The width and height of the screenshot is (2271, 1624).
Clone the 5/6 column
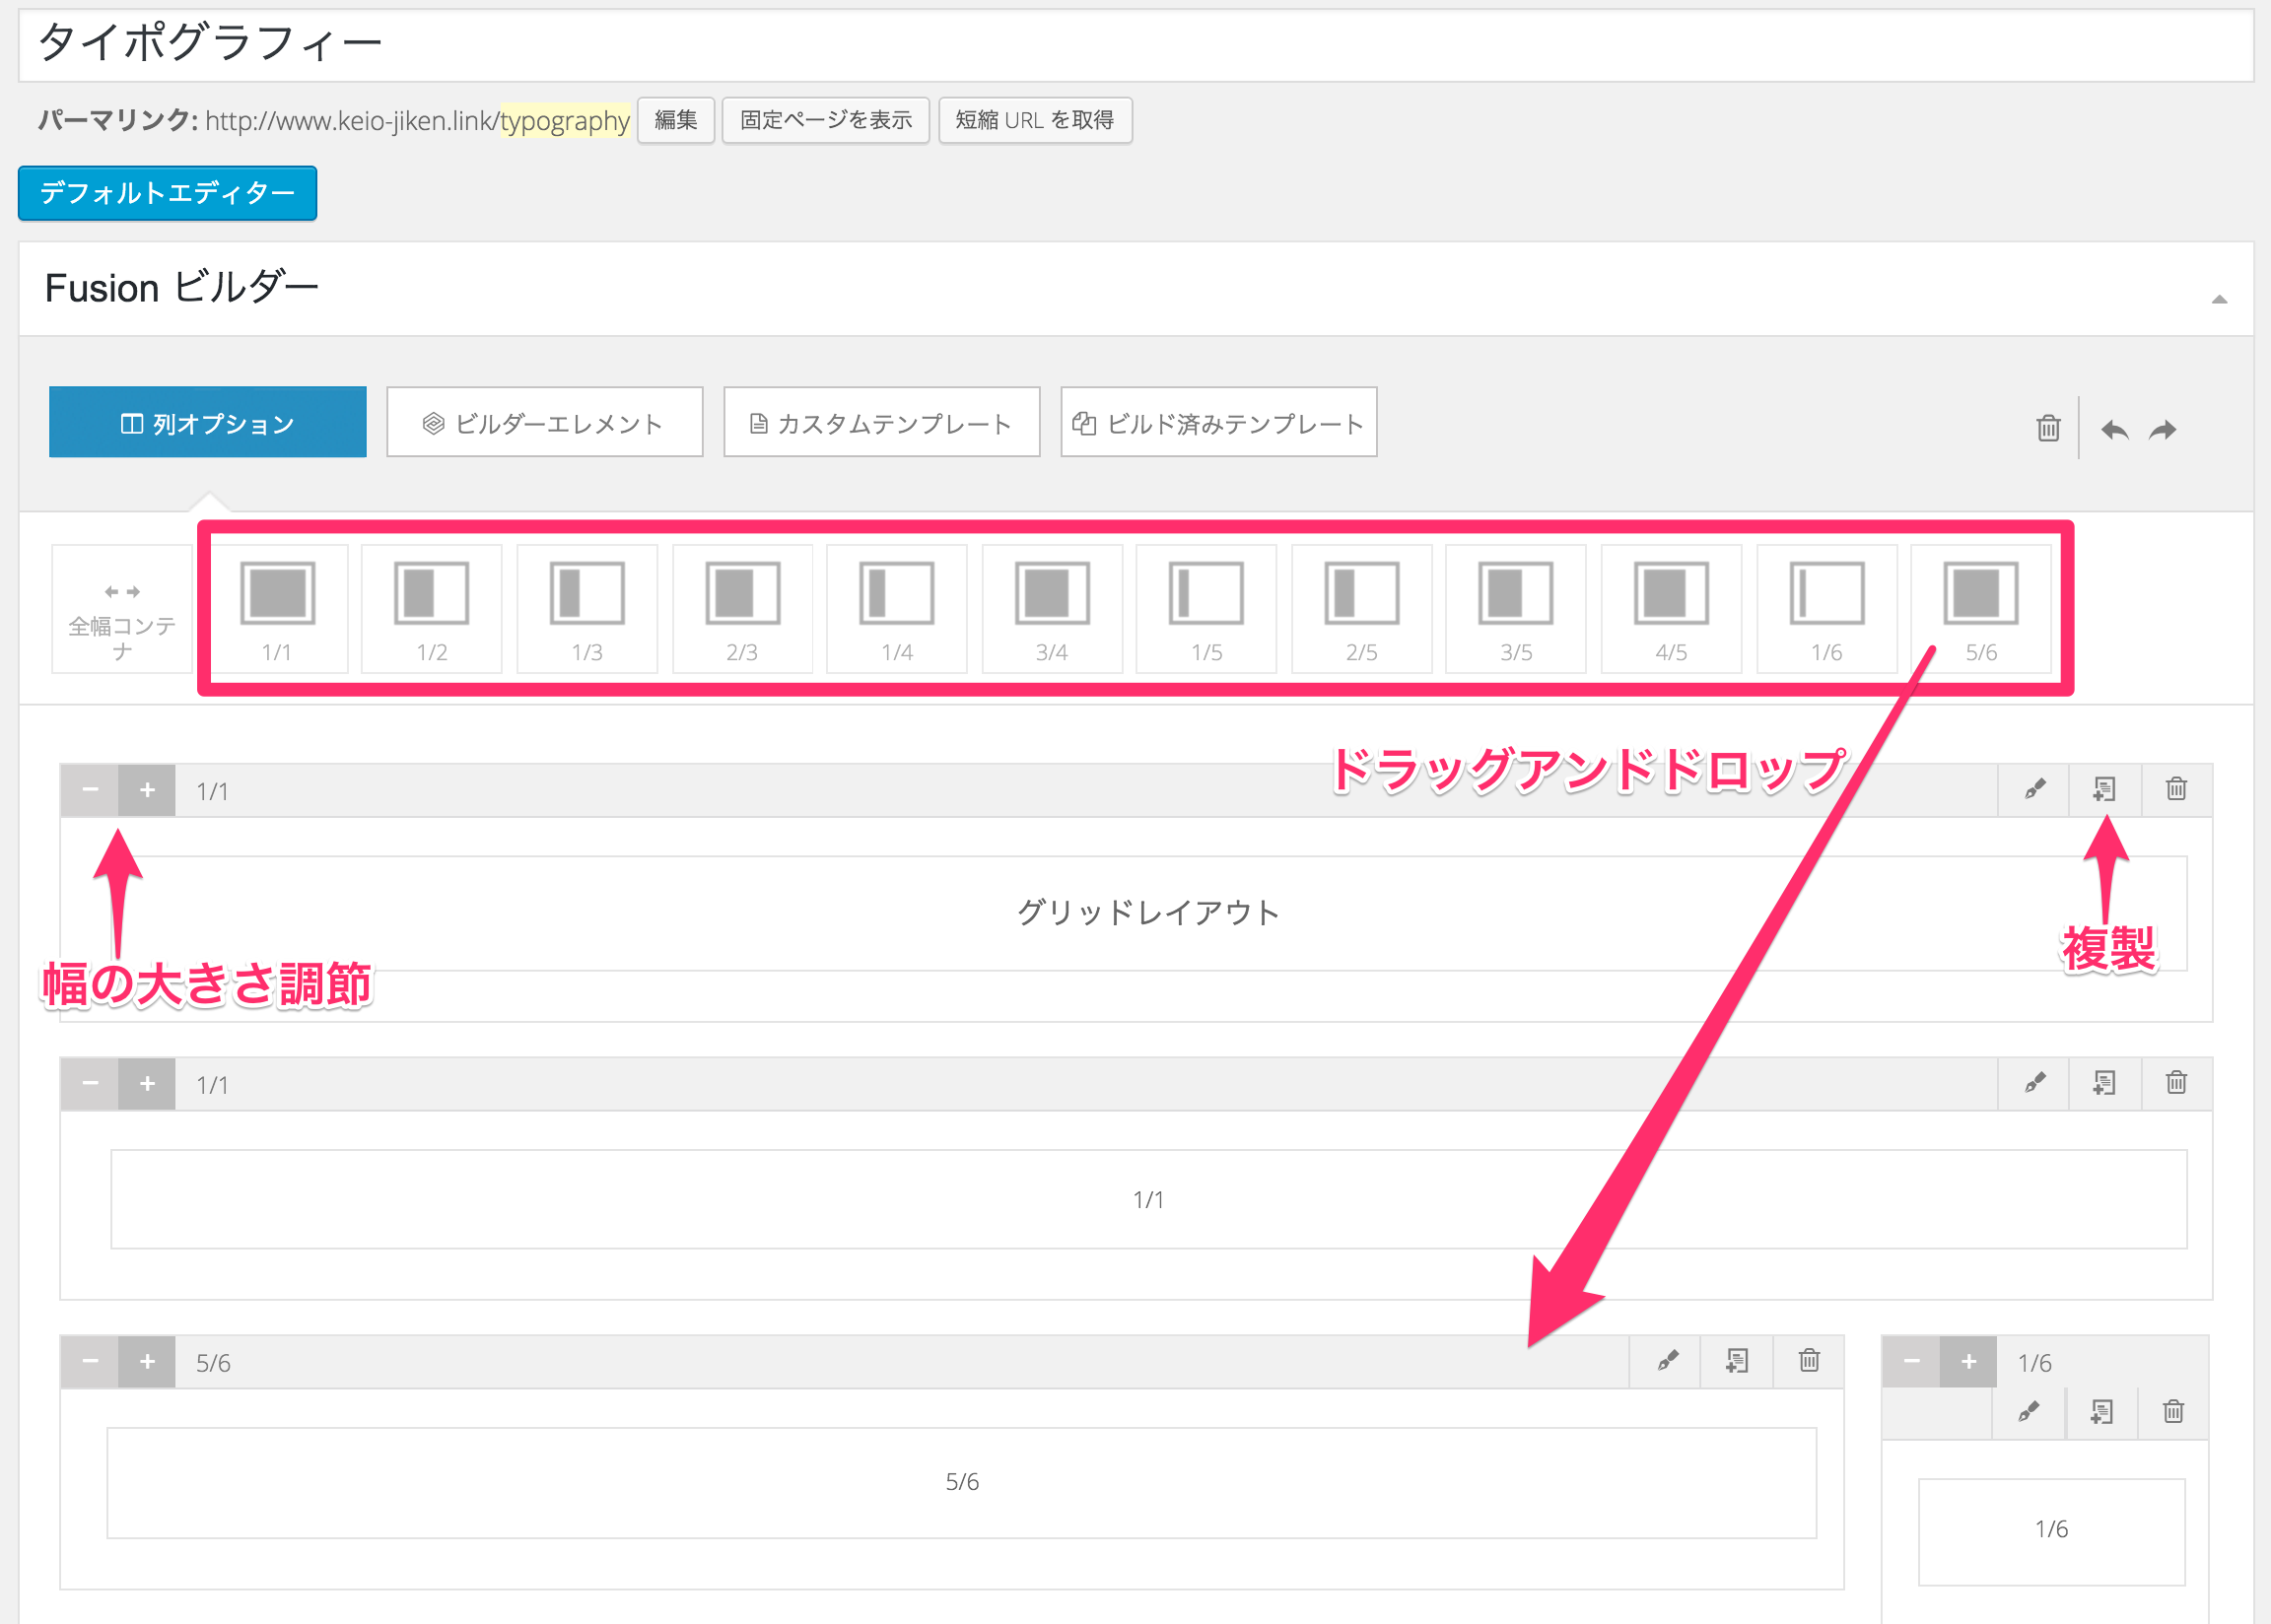pos(1737,1361)
